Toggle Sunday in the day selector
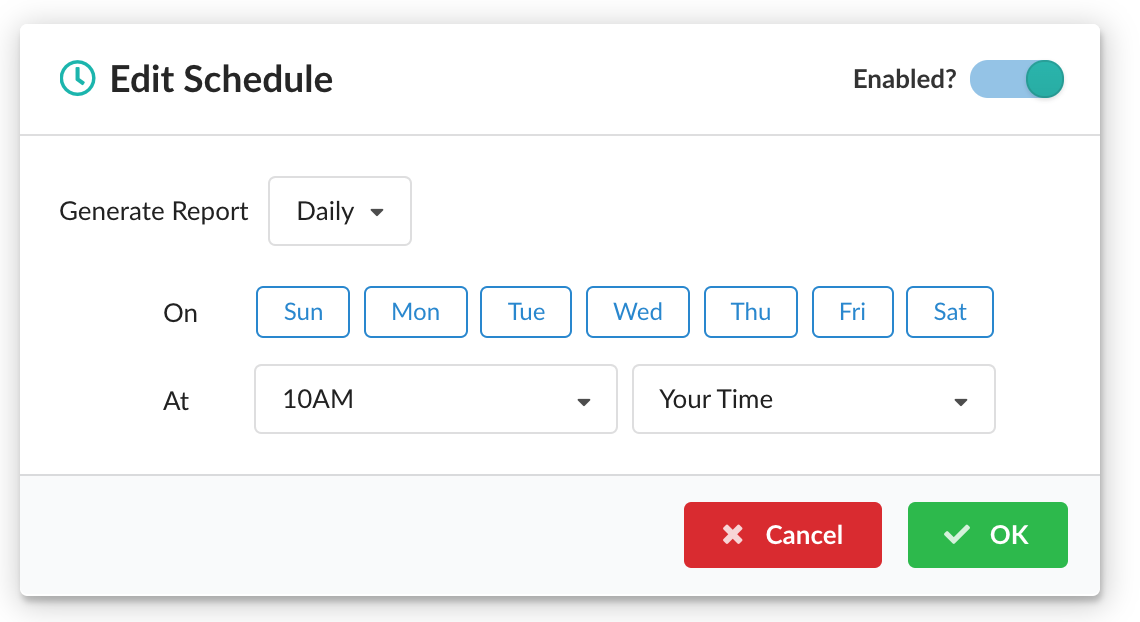 pyautogui.click(x=302, y=312)
